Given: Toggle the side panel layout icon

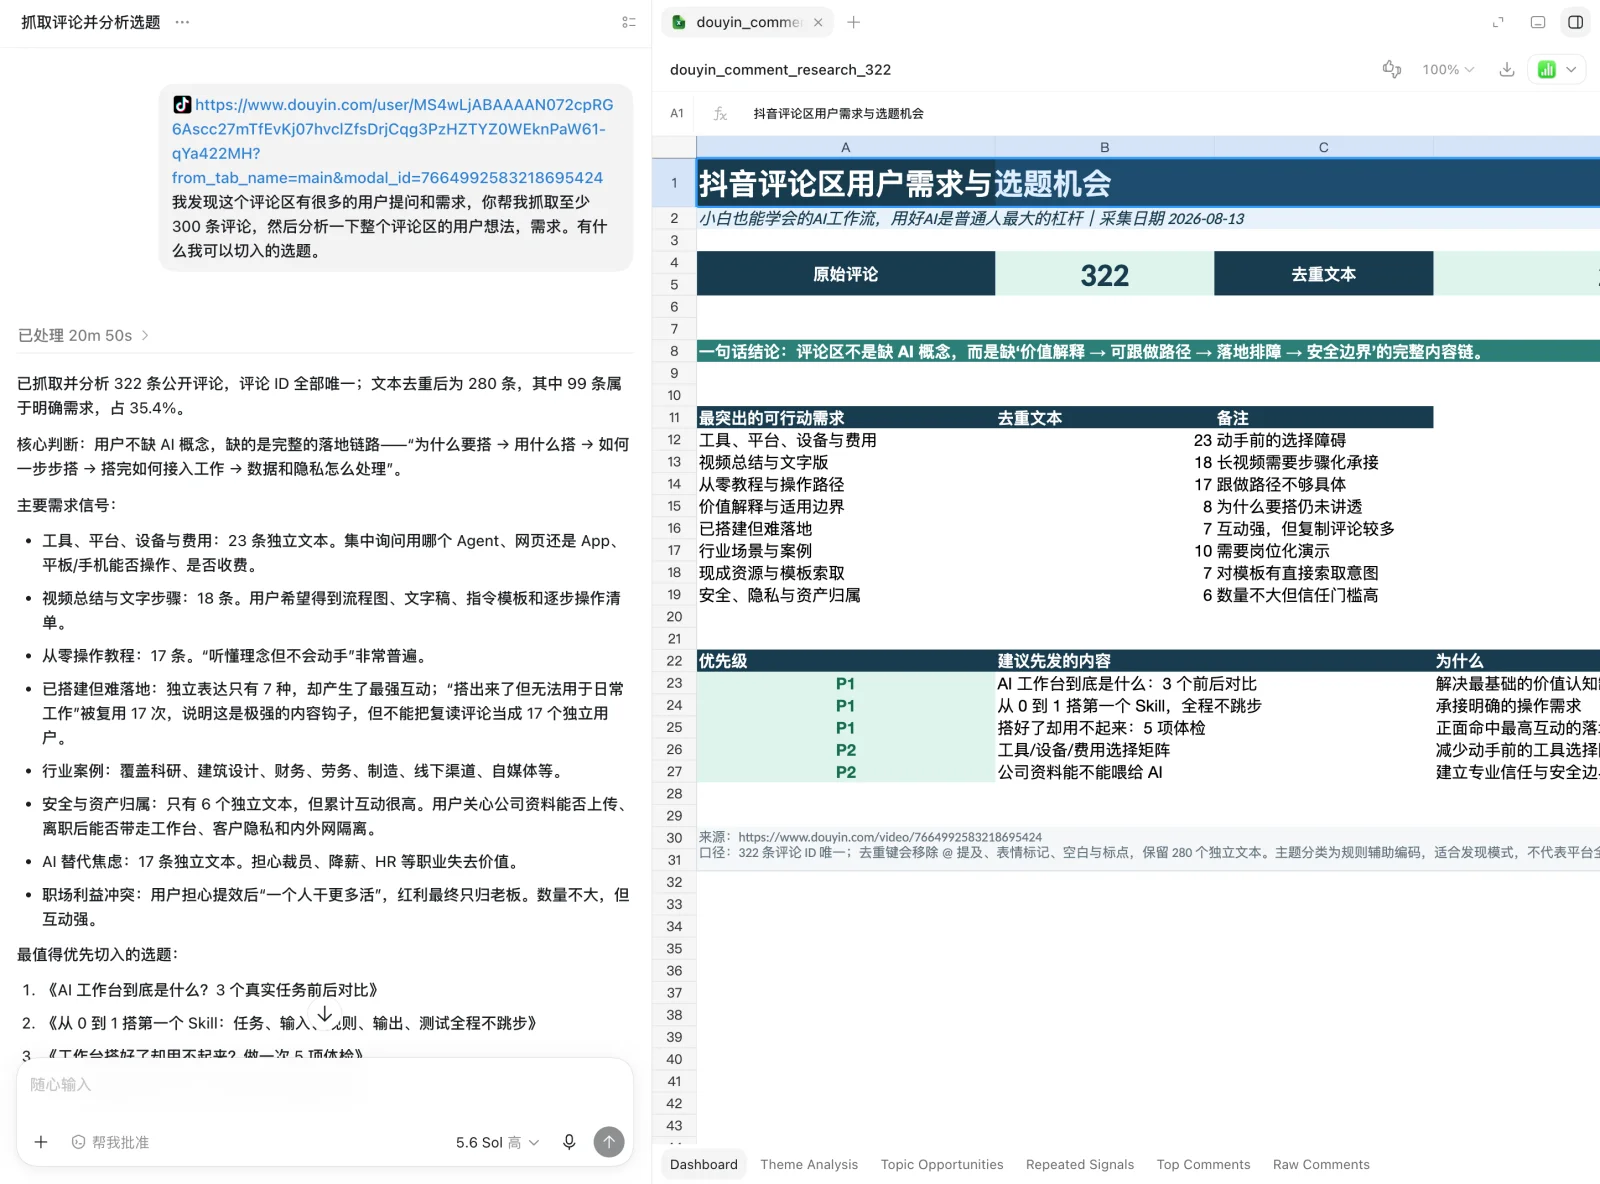Looking at the screenshot, I should pos(1576,22).
